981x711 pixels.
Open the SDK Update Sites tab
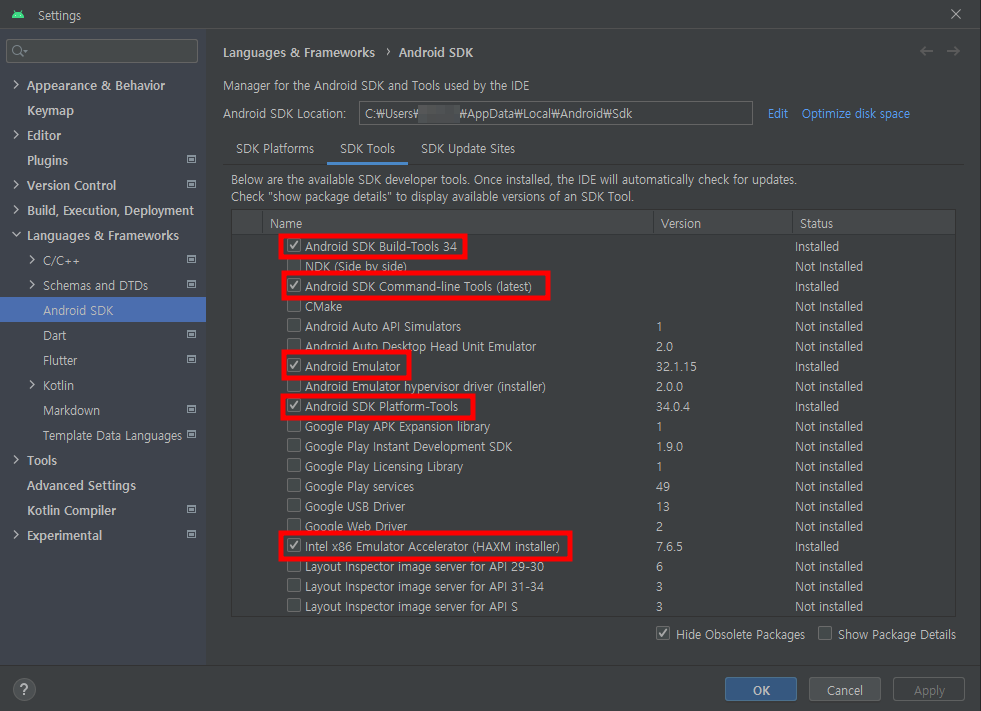pos(468,149)
